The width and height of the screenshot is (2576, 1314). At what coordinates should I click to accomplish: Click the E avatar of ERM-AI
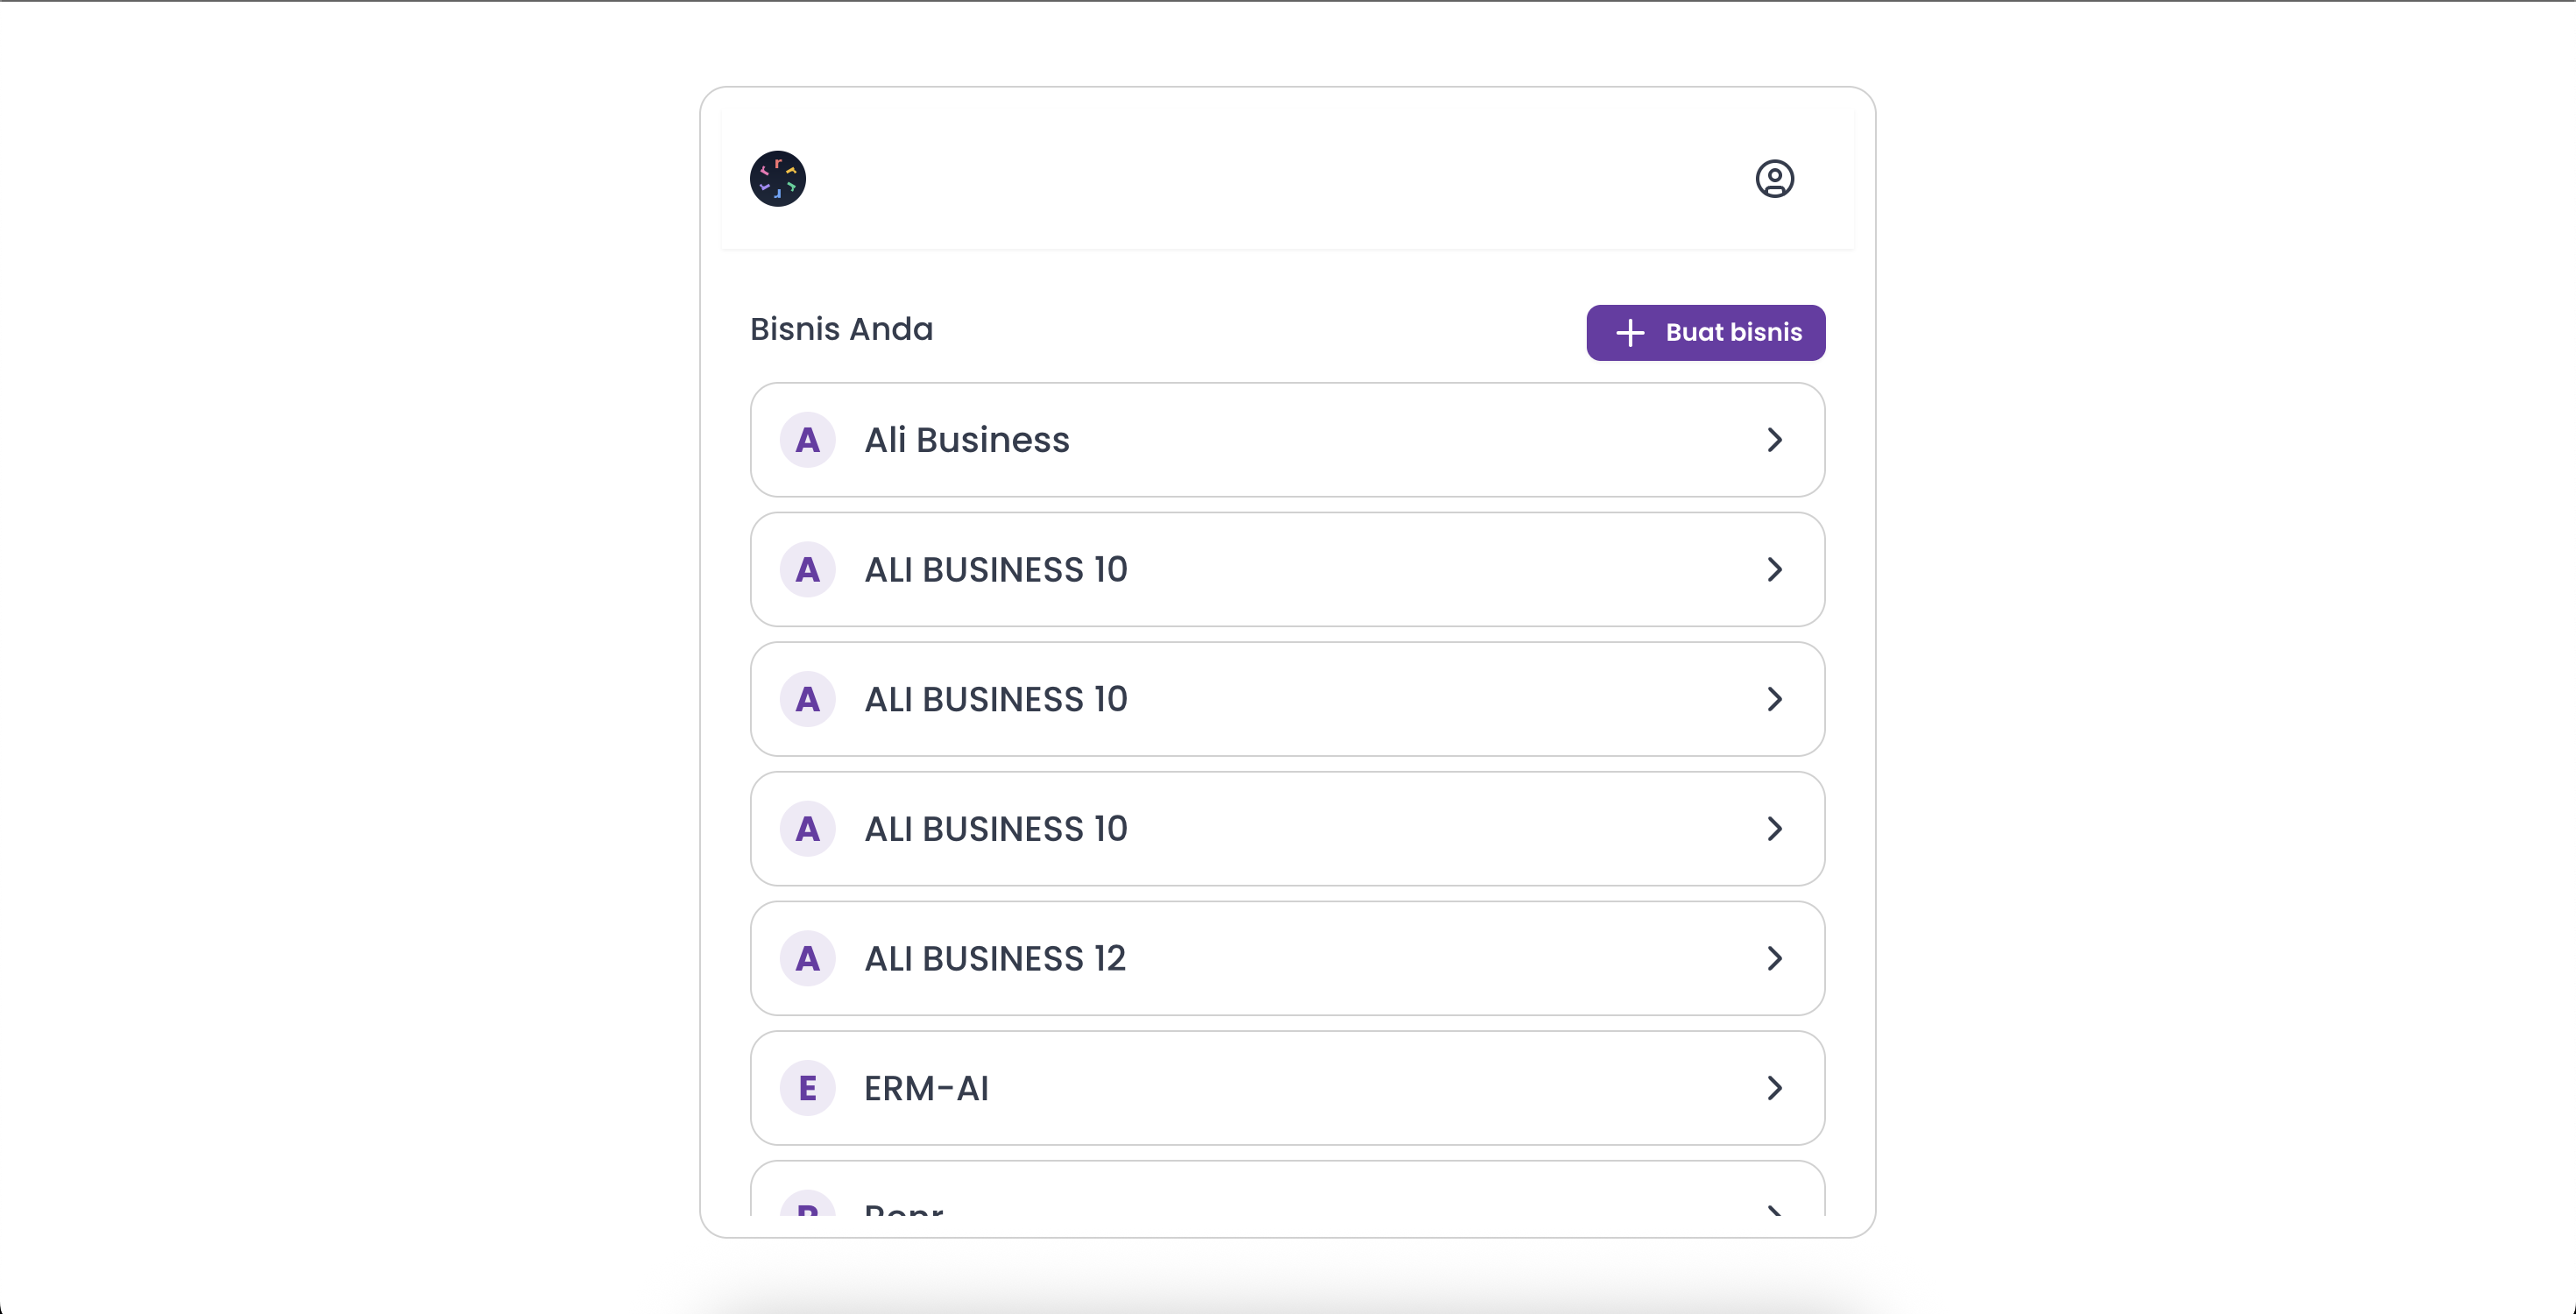(x=808, y=1088)
